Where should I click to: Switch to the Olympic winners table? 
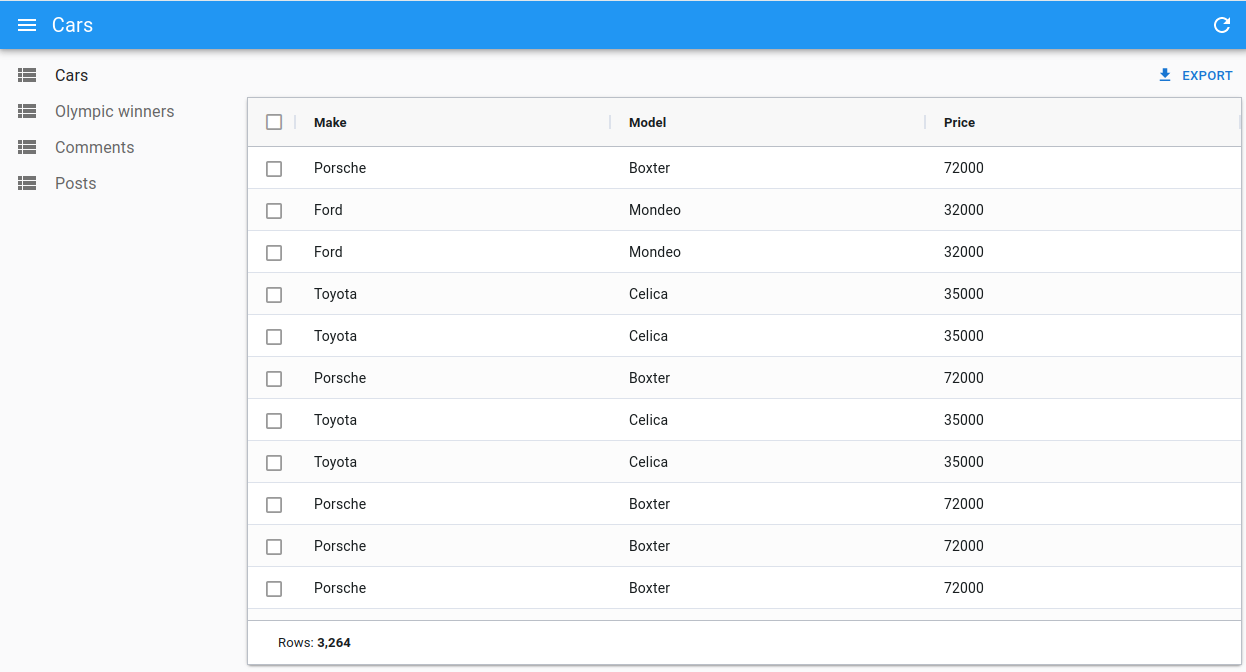click(x=114, y=111)
